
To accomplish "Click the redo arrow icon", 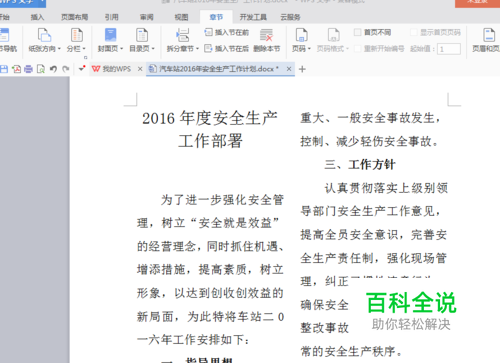I will 66,69.
